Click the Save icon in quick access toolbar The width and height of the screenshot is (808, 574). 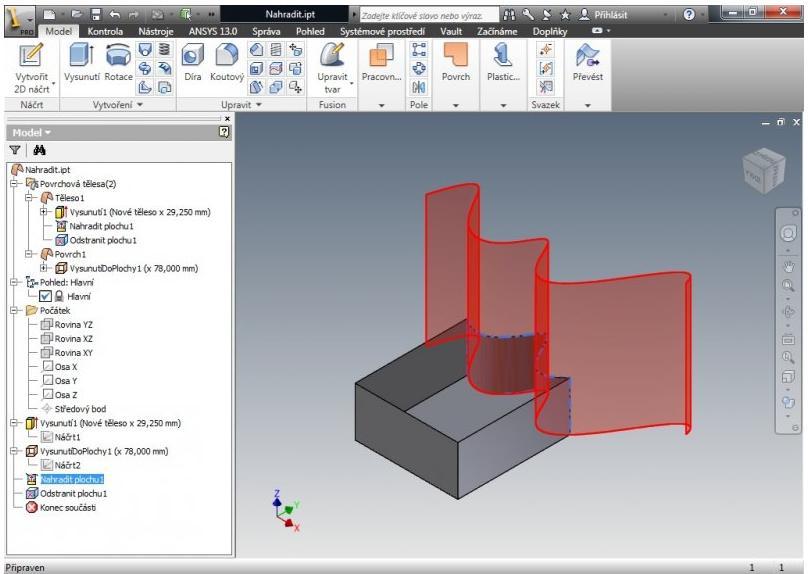[x=95, y=14]
